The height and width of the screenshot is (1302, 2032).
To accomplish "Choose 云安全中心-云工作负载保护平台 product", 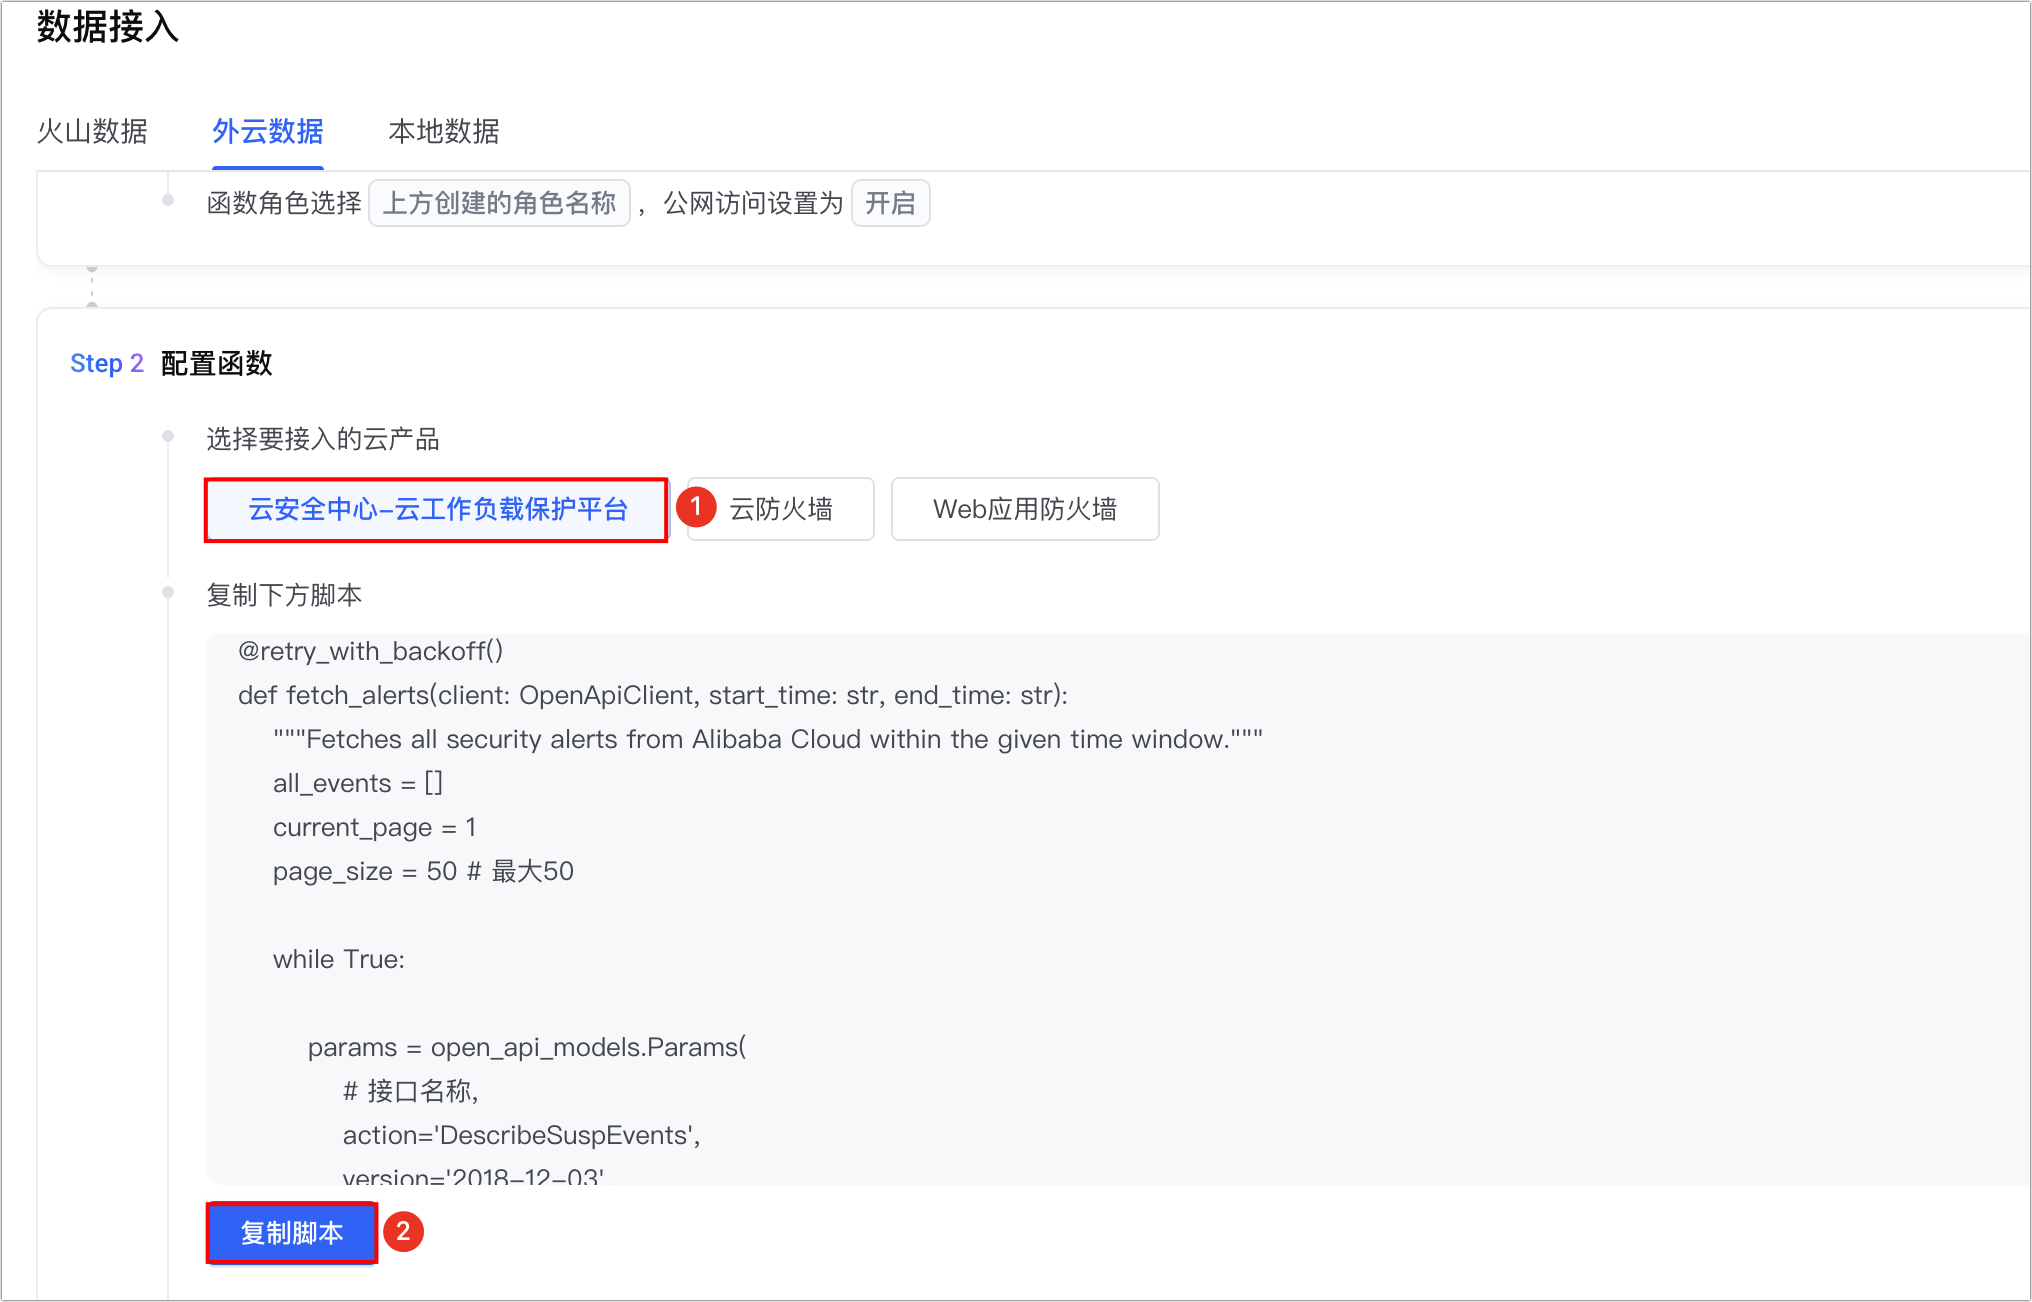I will pos(437,509).
